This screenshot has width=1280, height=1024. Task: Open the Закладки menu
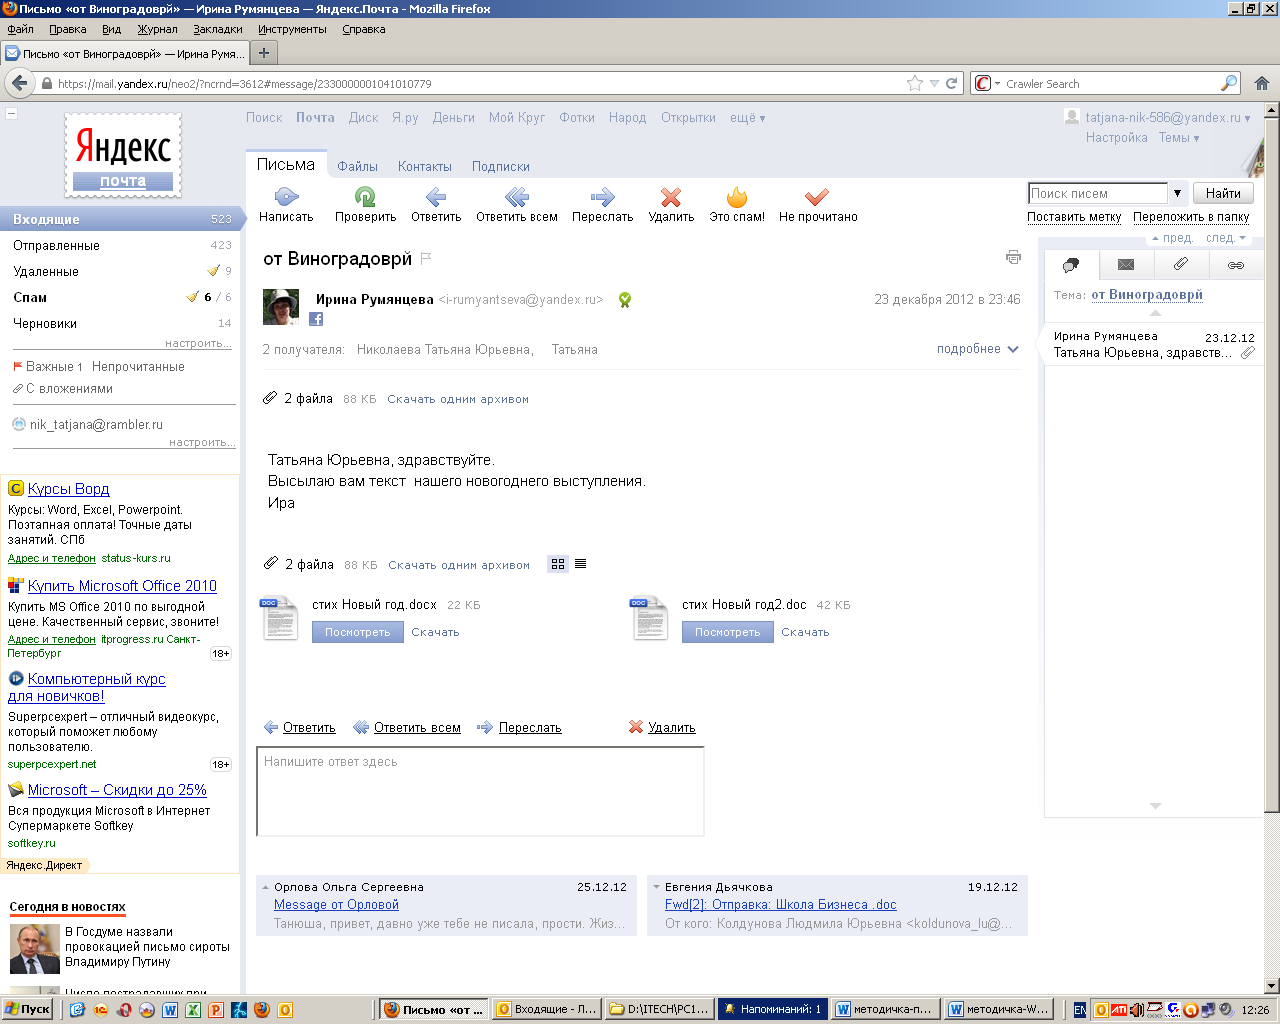pyautogui.click(x=217, y=29)
